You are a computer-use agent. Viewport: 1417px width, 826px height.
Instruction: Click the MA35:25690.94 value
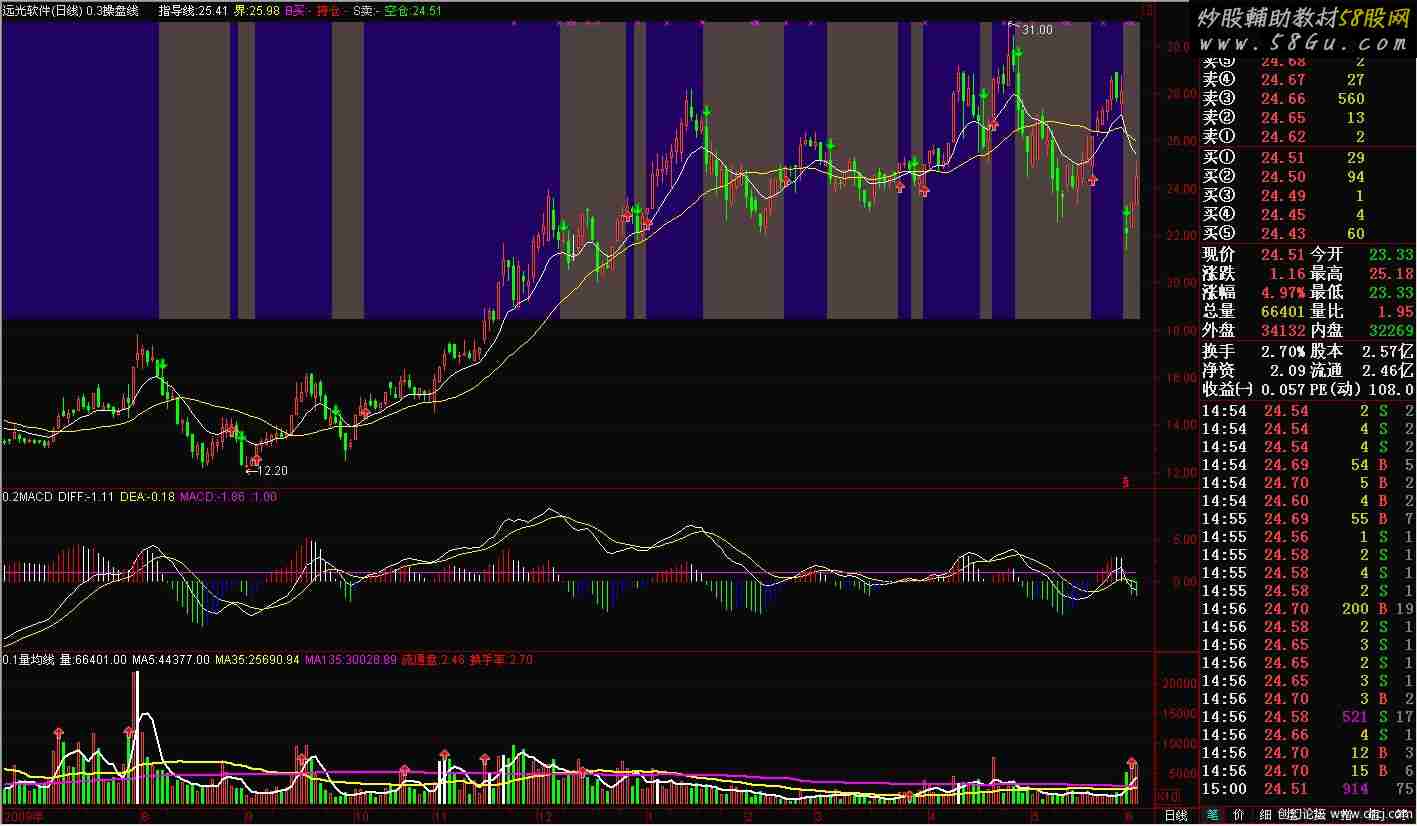(258, 660)
